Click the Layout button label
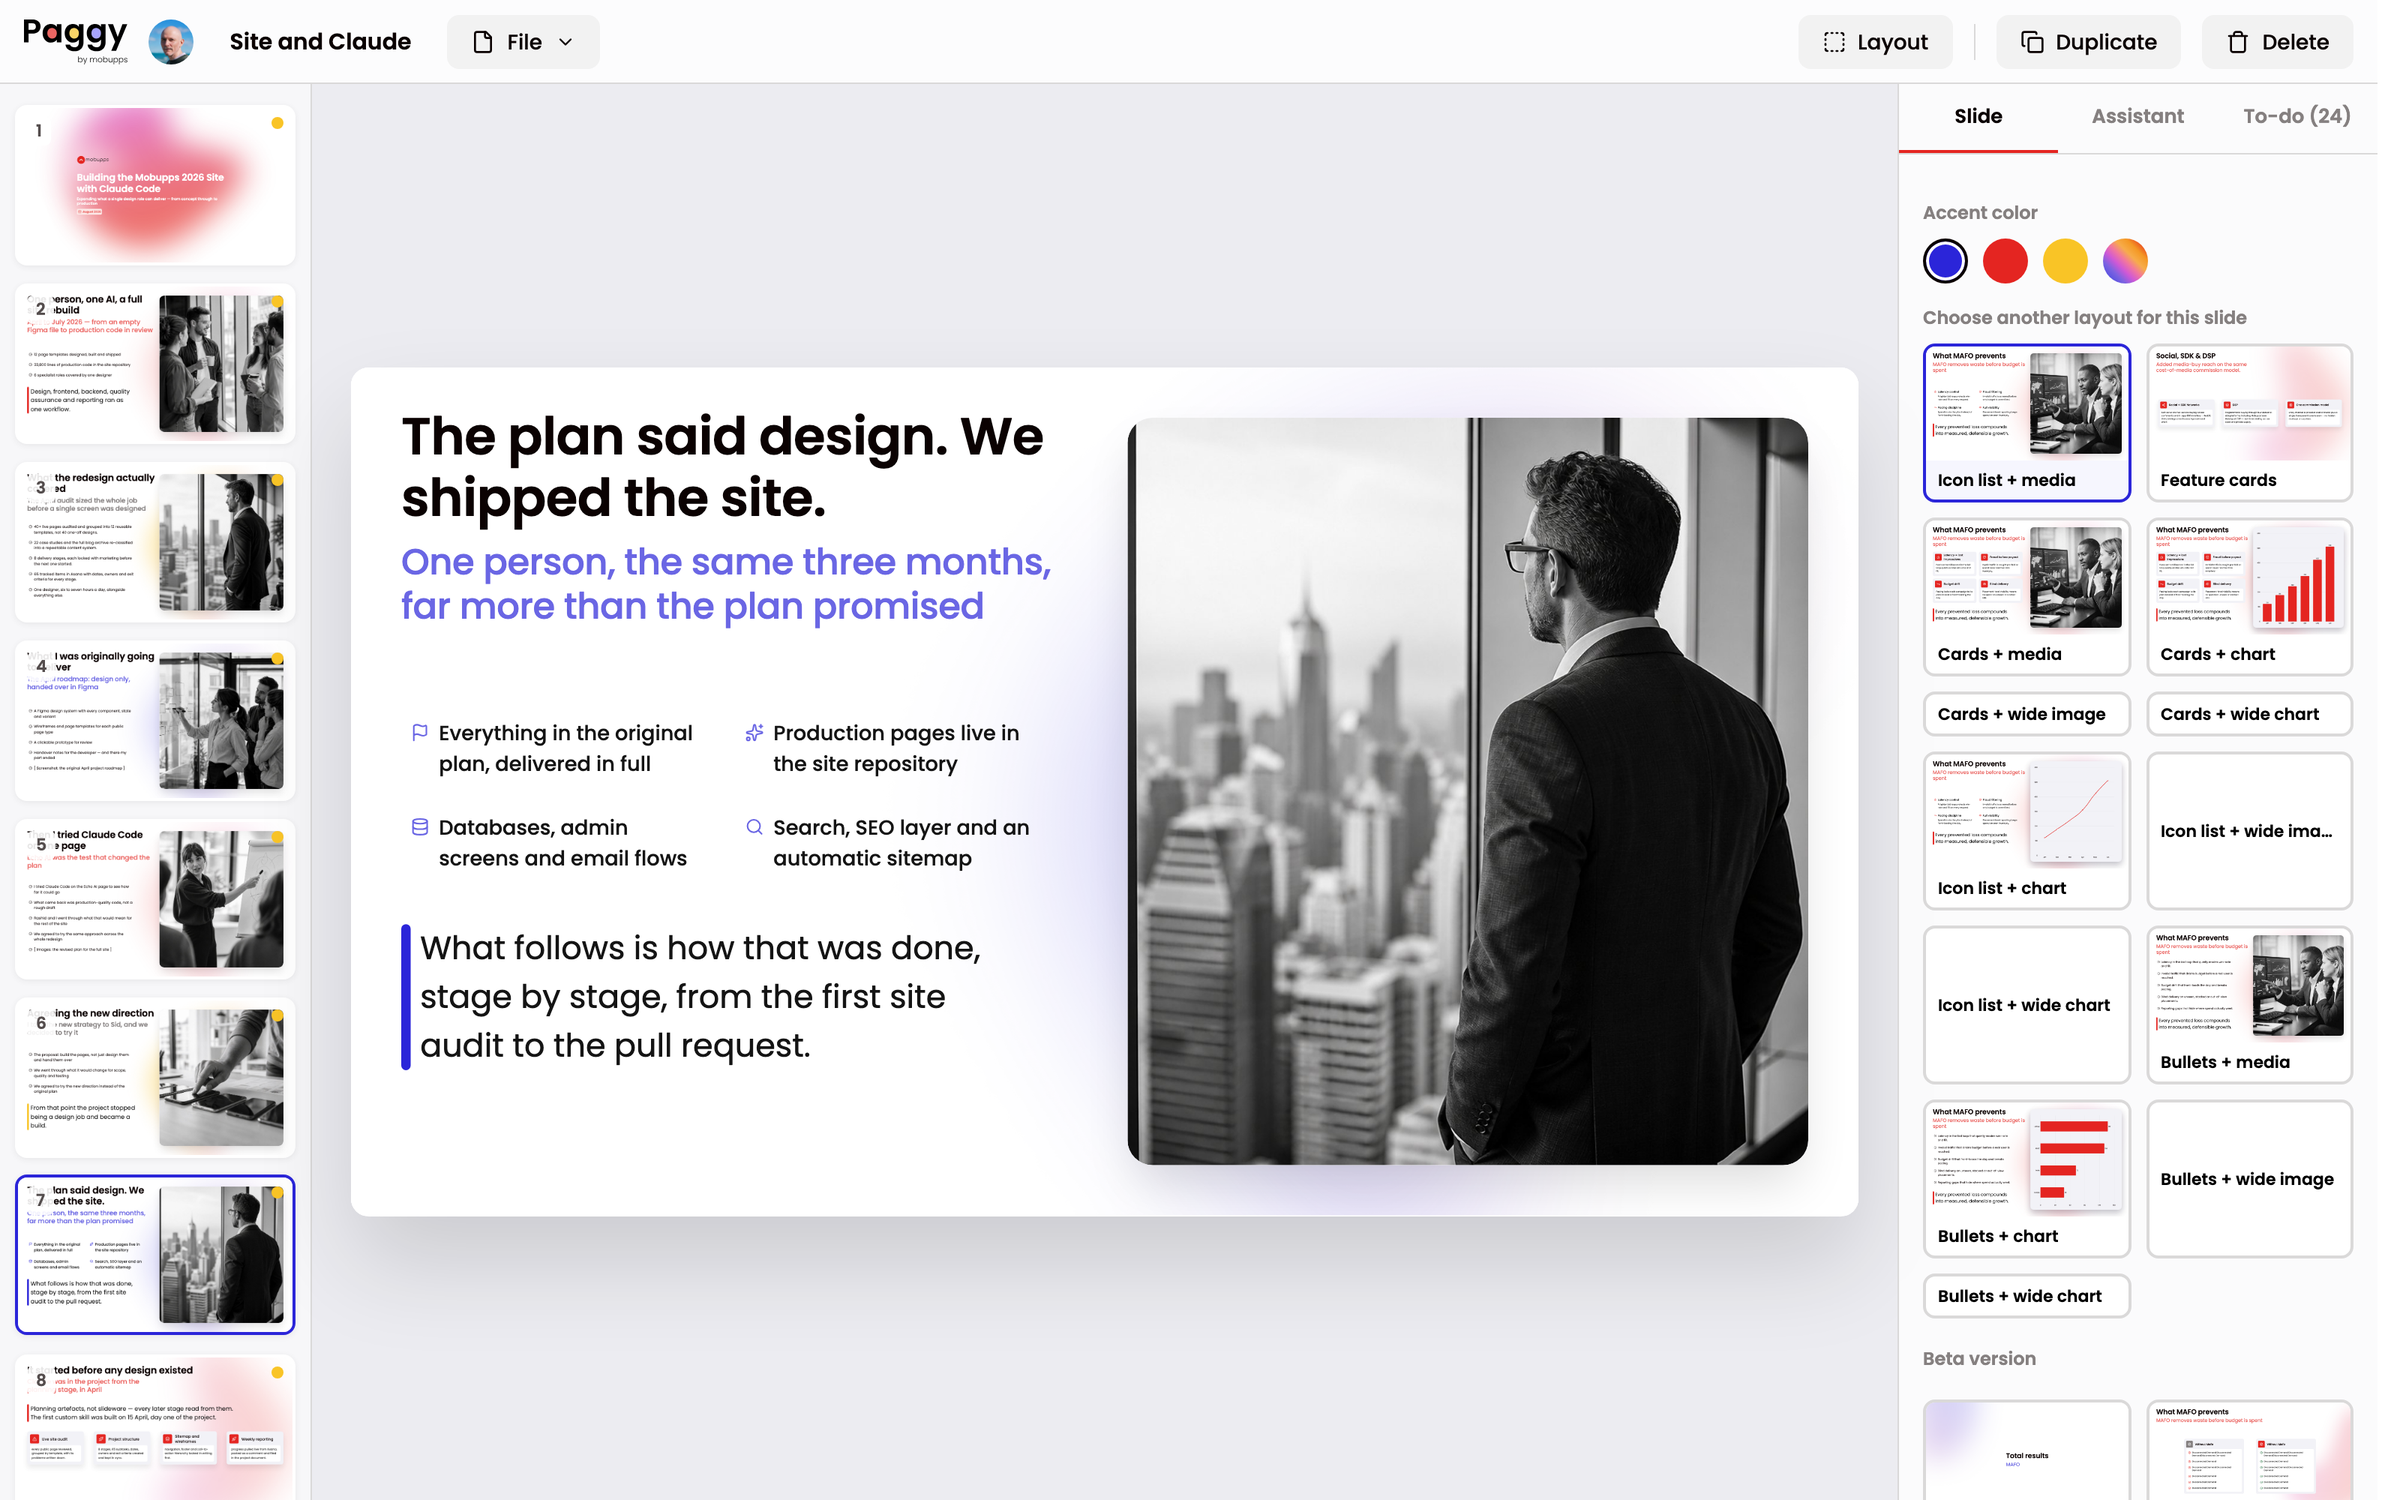 tap(1892, 42)
